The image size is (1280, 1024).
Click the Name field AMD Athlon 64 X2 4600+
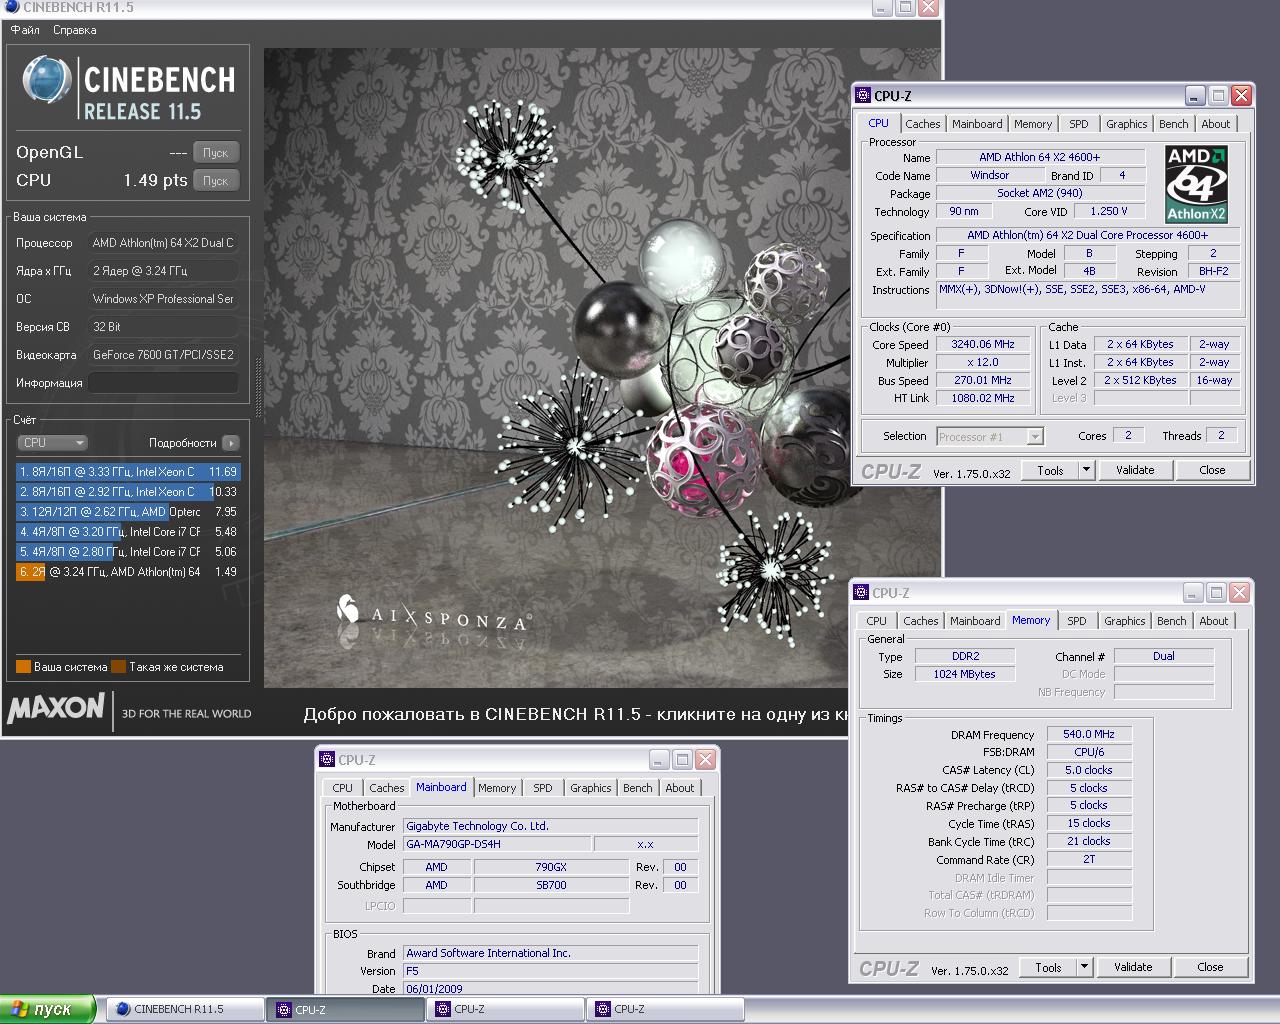[x=1039, y=157]
